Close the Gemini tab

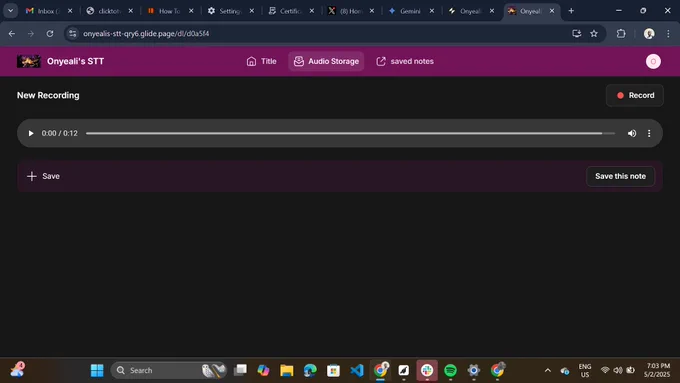(432, 11)
